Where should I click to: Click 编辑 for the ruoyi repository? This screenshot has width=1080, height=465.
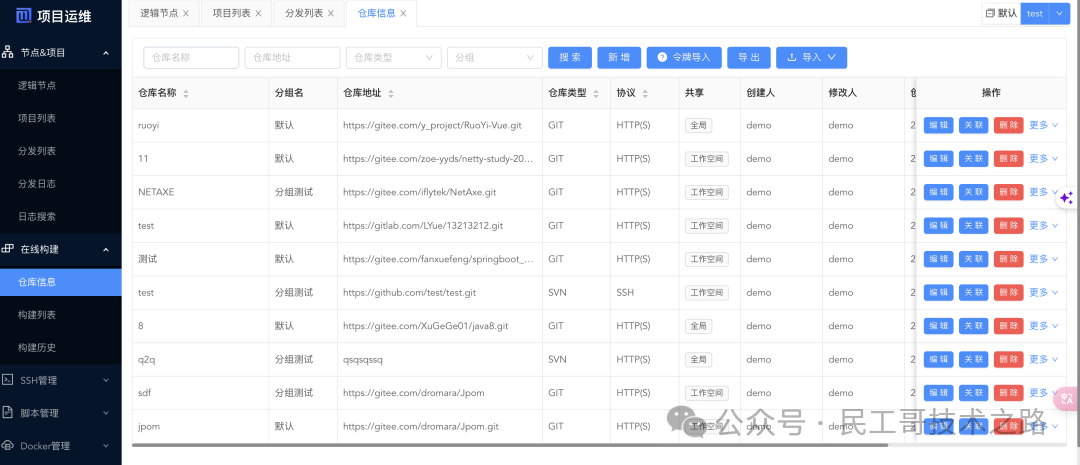[938, 125]
